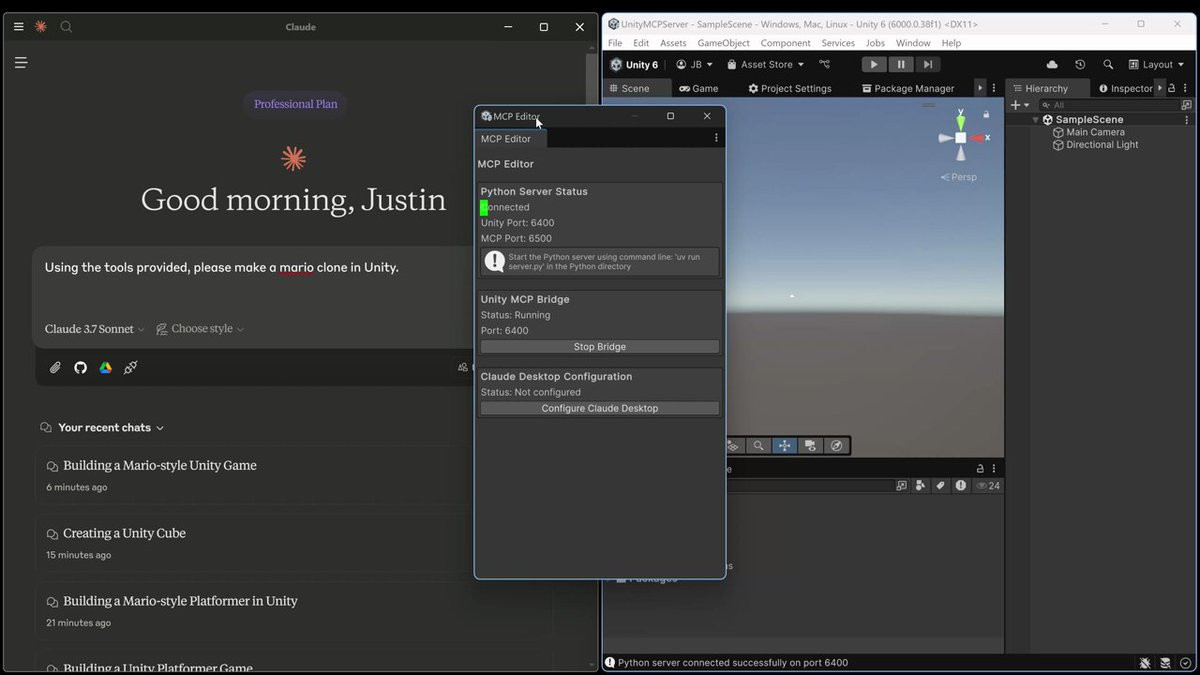Click Search by Label tag icon in Project

(x=940, y=486)
